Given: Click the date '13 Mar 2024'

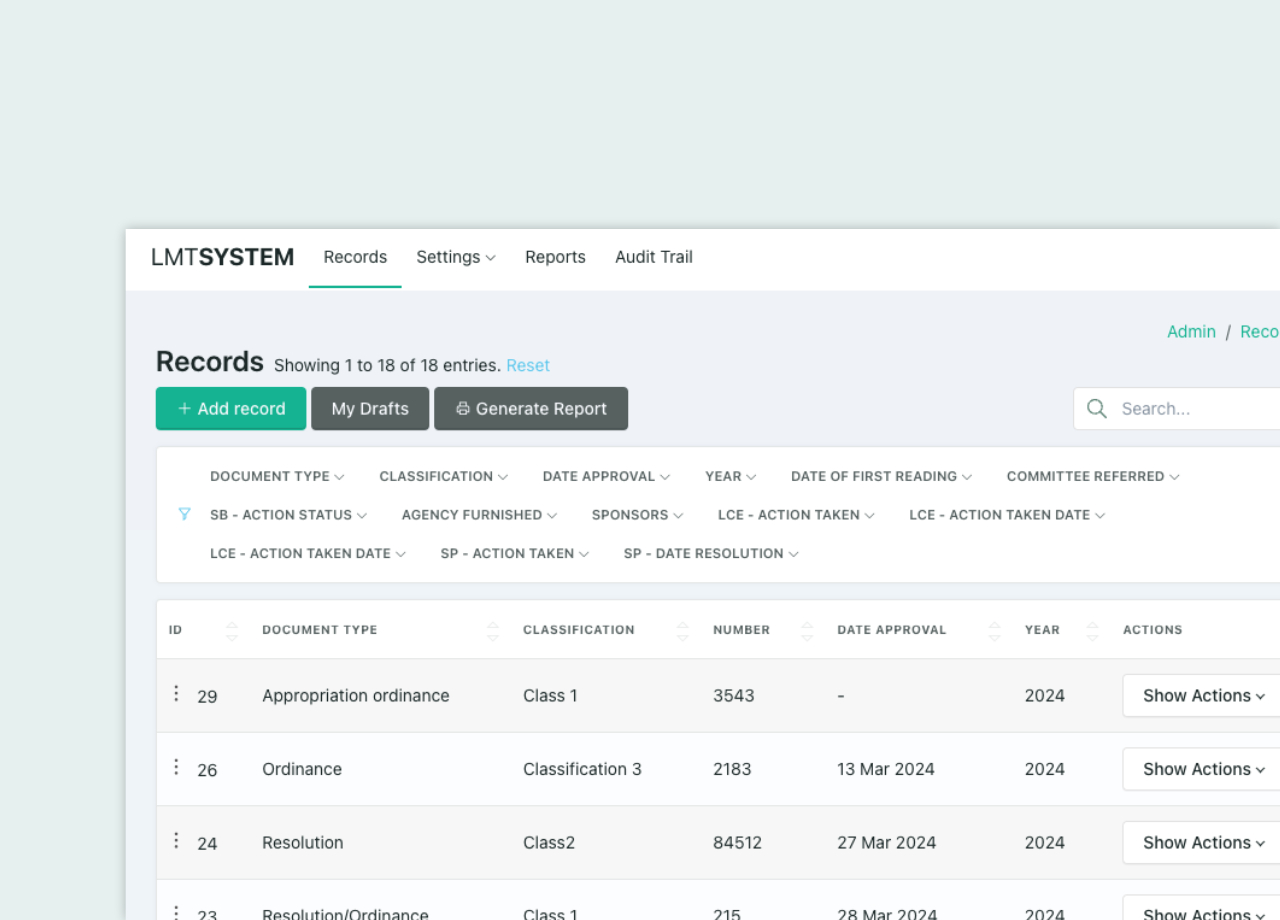Looking at the screenshot, I should [x=886, y=769].
